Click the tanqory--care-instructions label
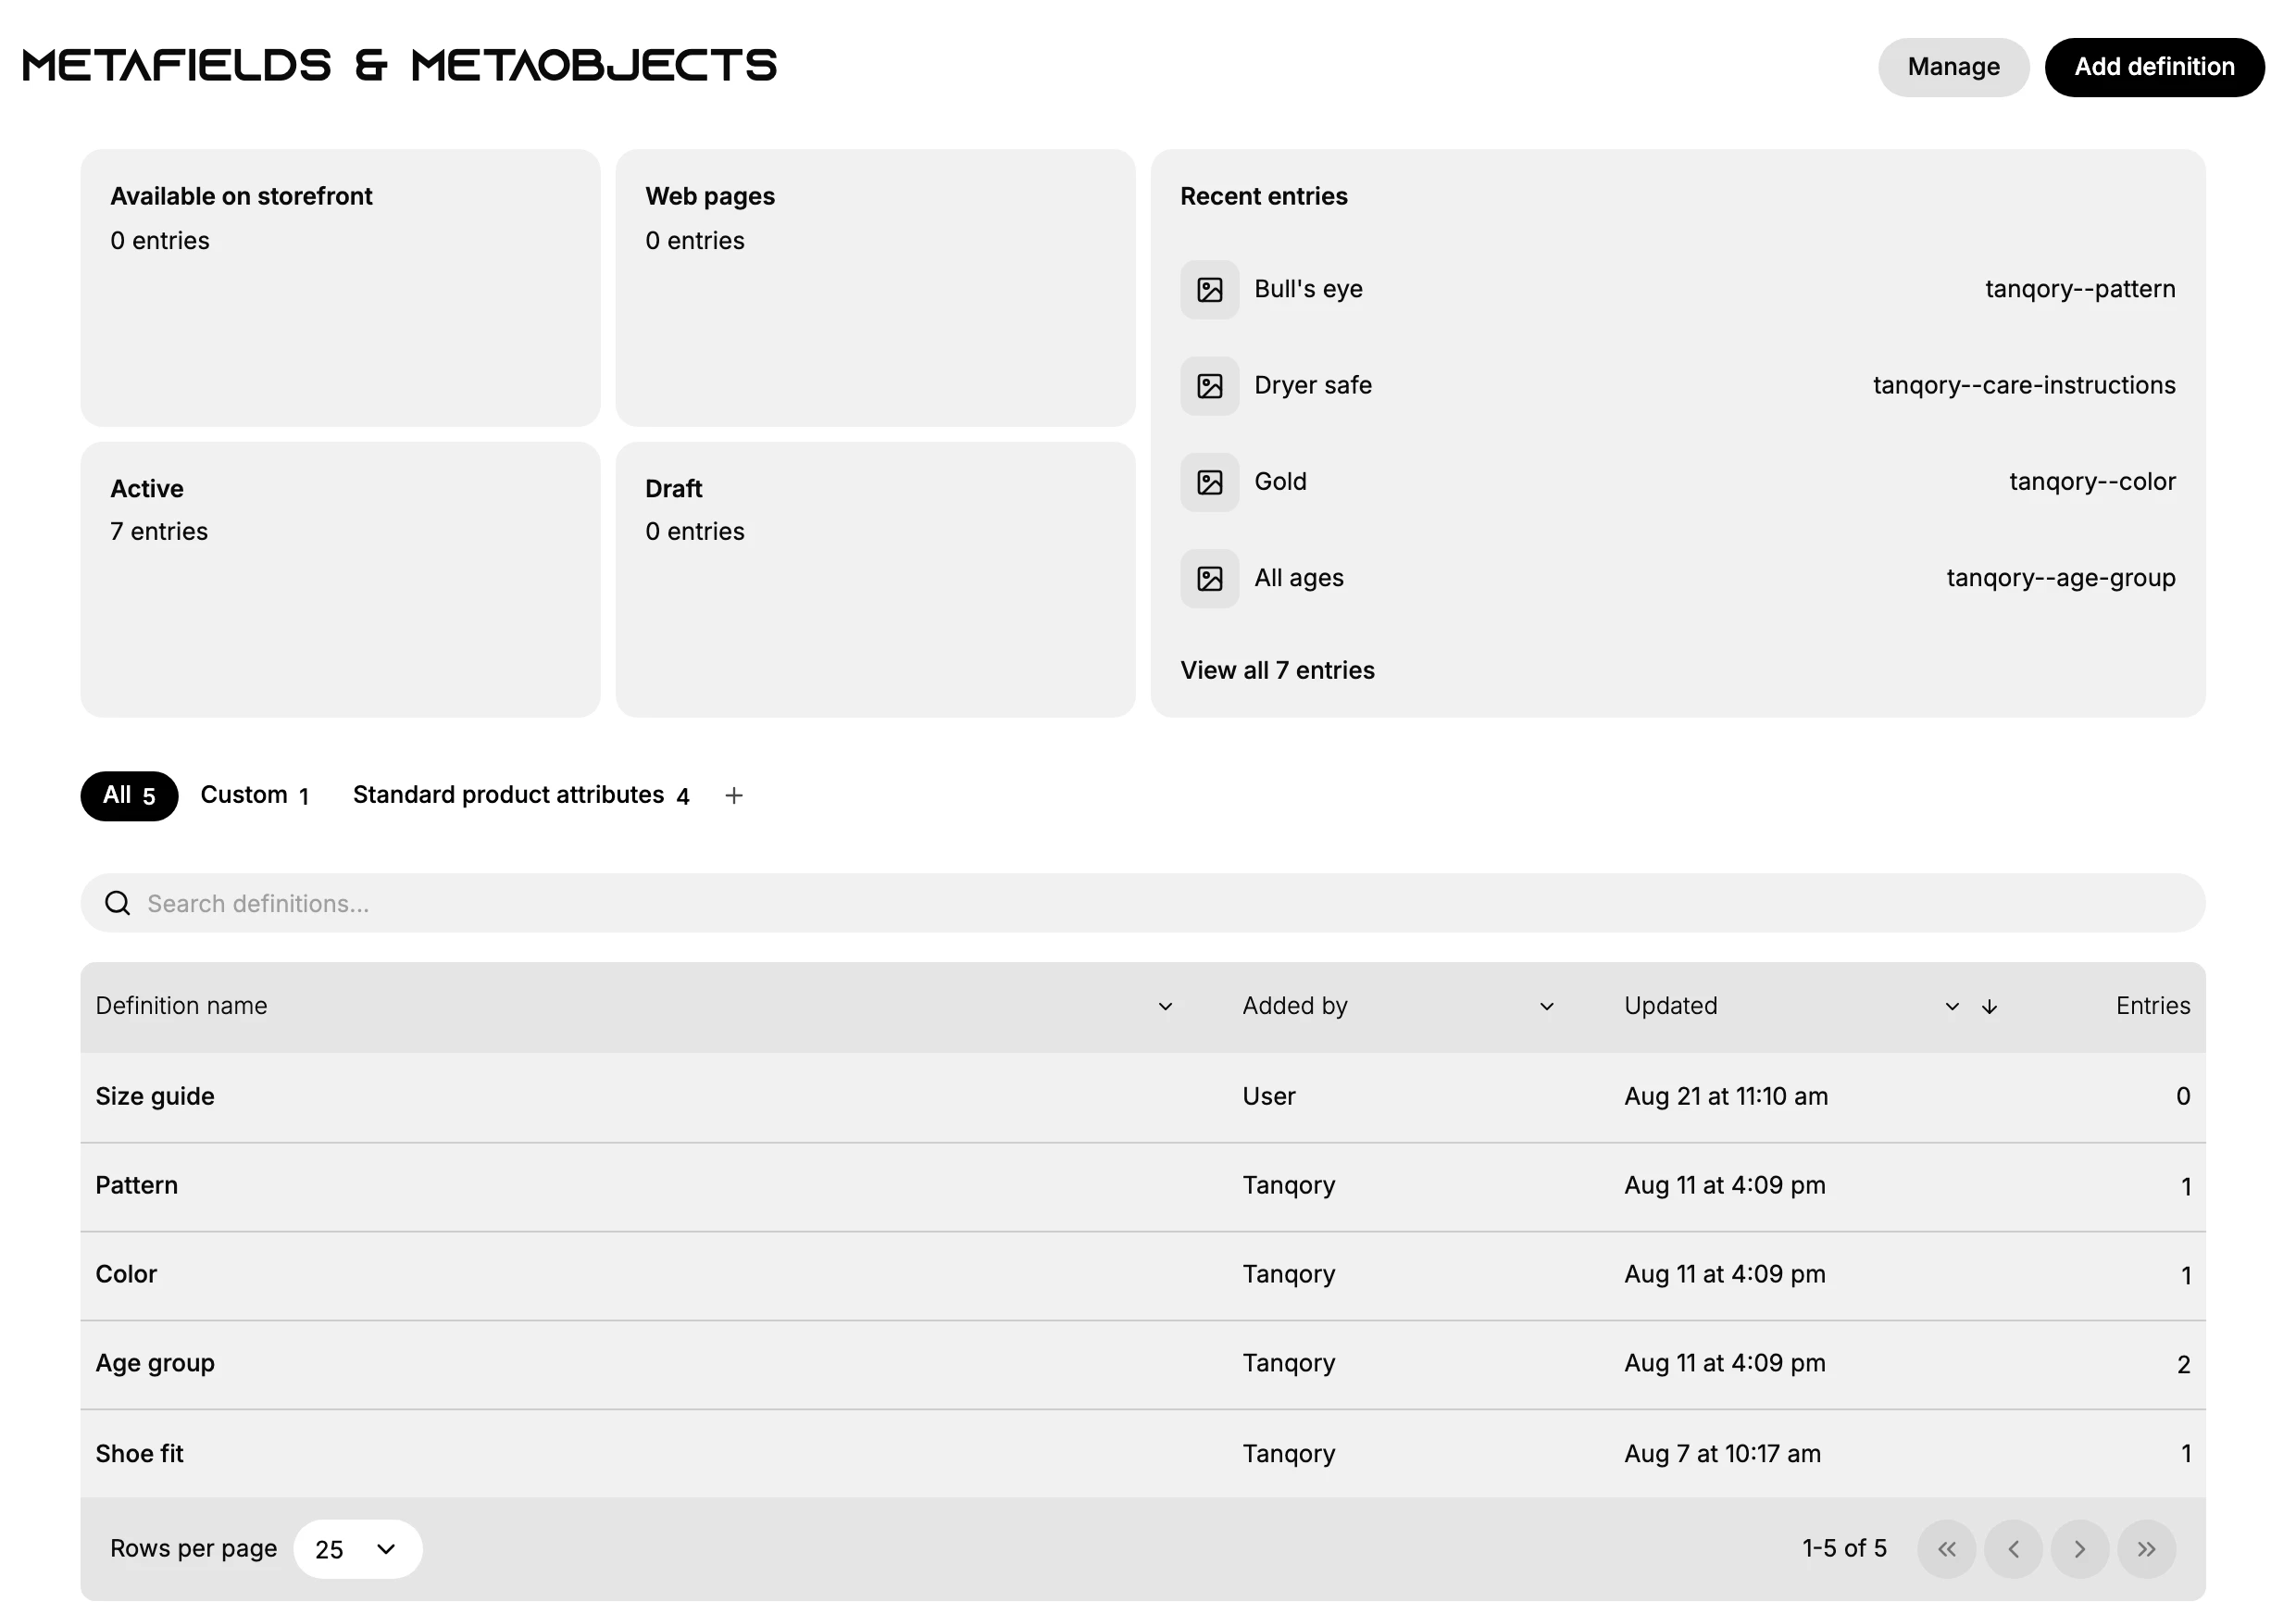This screenshot has height=1602, width=2296. (2023, 386)
